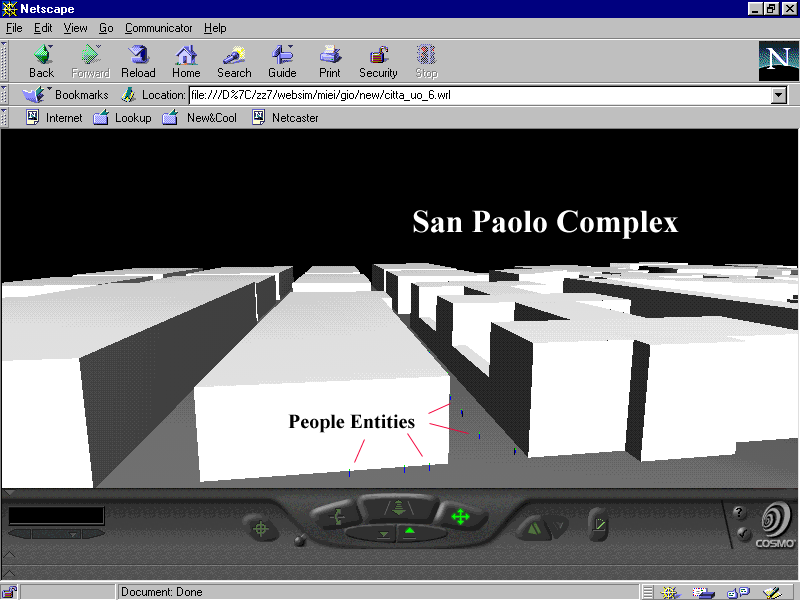Go to previous Cosmo viewpoint arrow
Viewport: 800px width, 600px height.
coord(20,534)
